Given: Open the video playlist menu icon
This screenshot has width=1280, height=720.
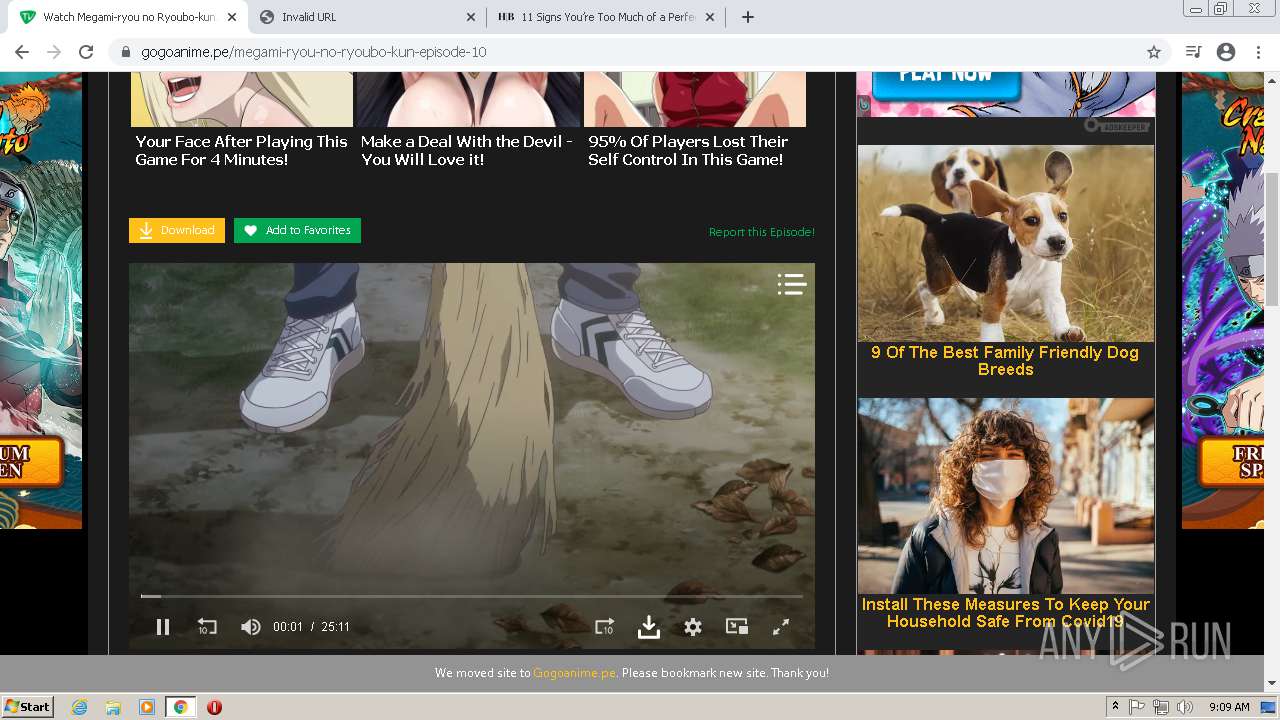Looking at the screenshot, I should pyautogui.click(x=792, y=285).
